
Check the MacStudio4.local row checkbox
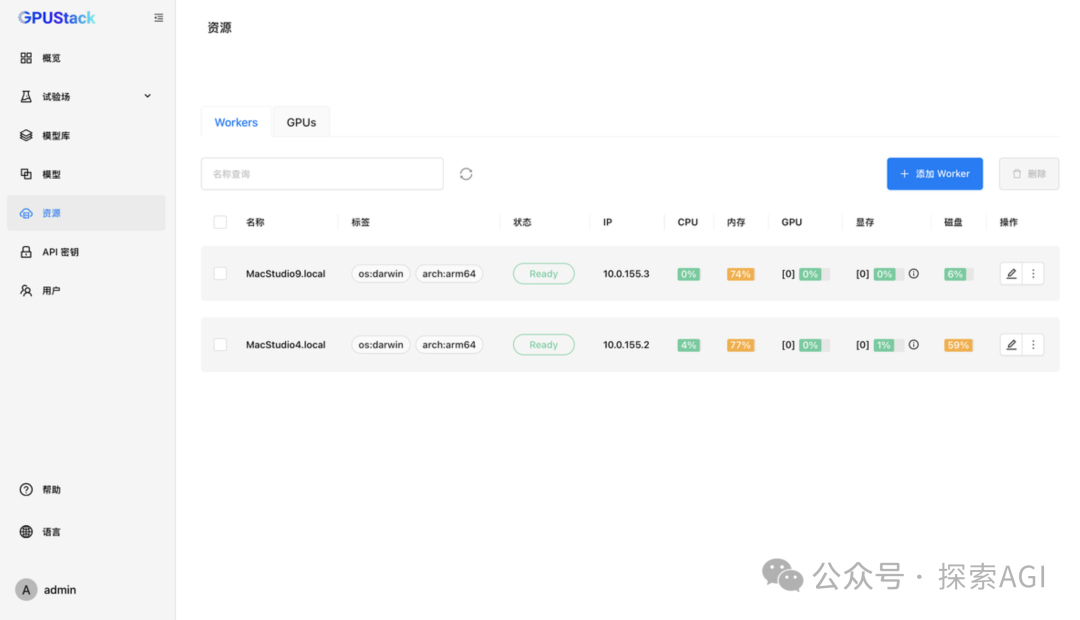(x=220, y=344)
